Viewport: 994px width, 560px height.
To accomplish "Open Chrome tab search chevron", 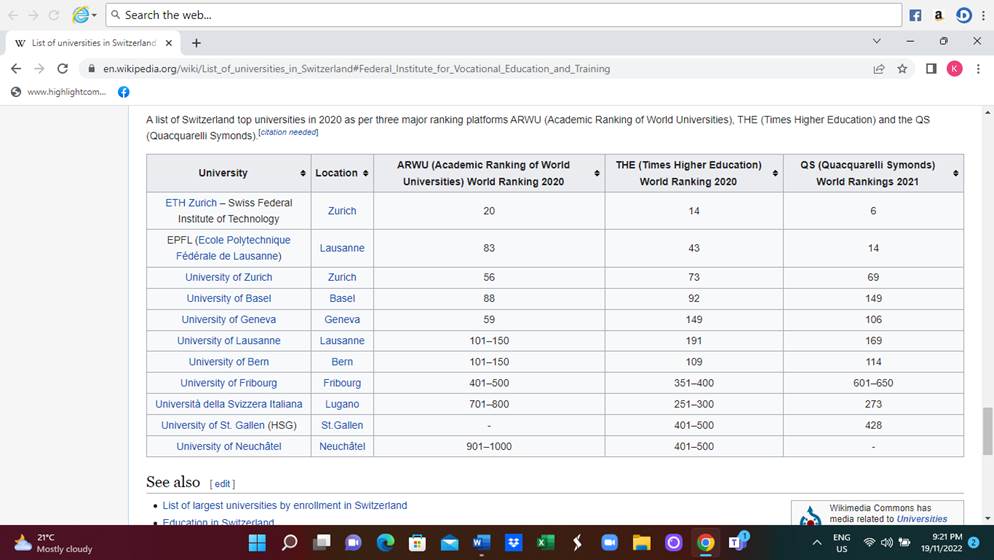I will click(877, 41).
